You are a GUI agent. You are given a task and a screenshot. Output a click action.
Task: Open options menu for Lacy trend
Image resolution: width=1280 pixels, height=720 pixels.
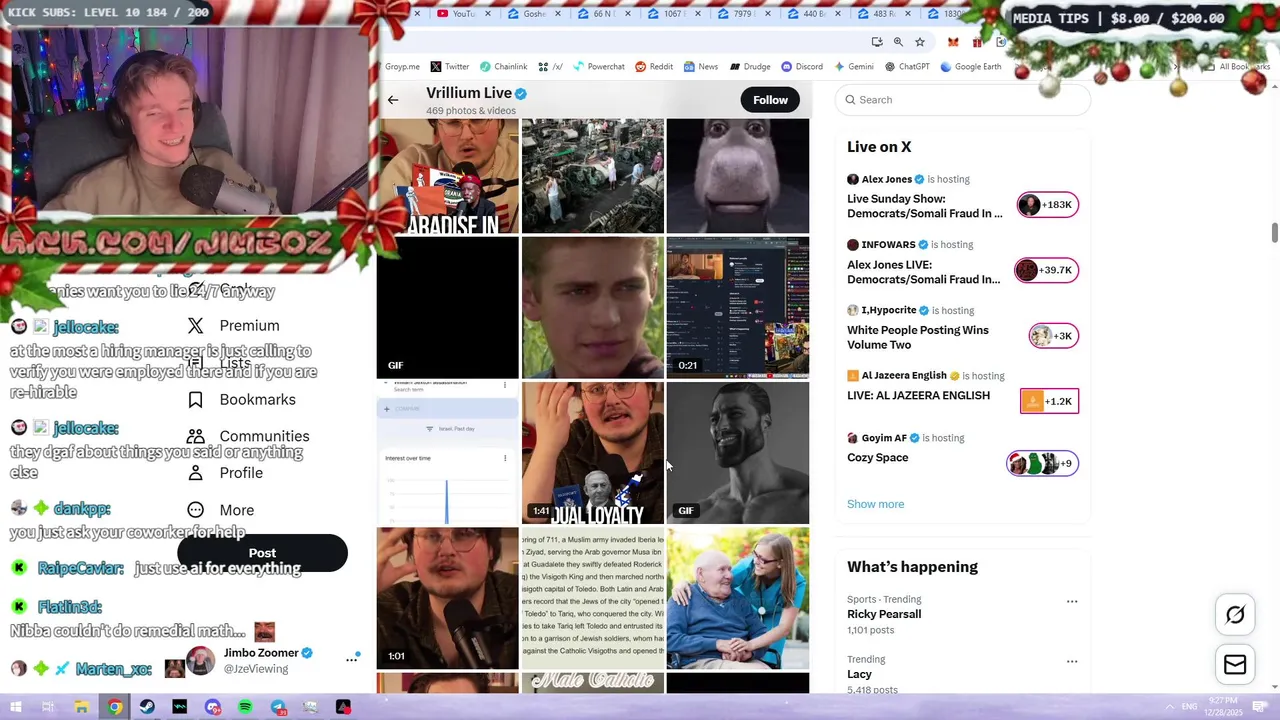1072,662
